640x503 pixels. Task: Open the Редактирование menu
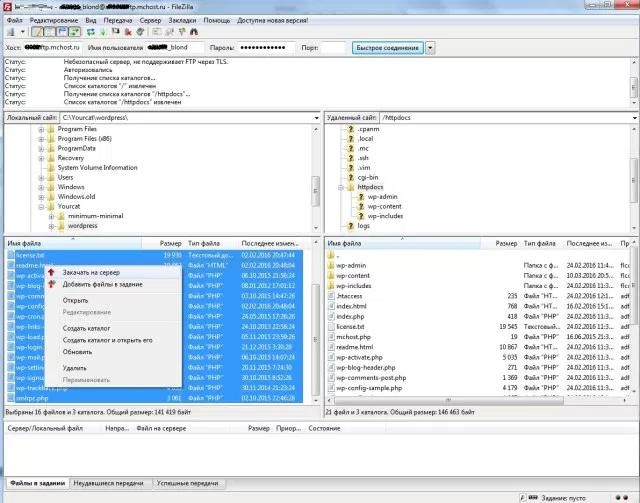(x=53, y=20)
